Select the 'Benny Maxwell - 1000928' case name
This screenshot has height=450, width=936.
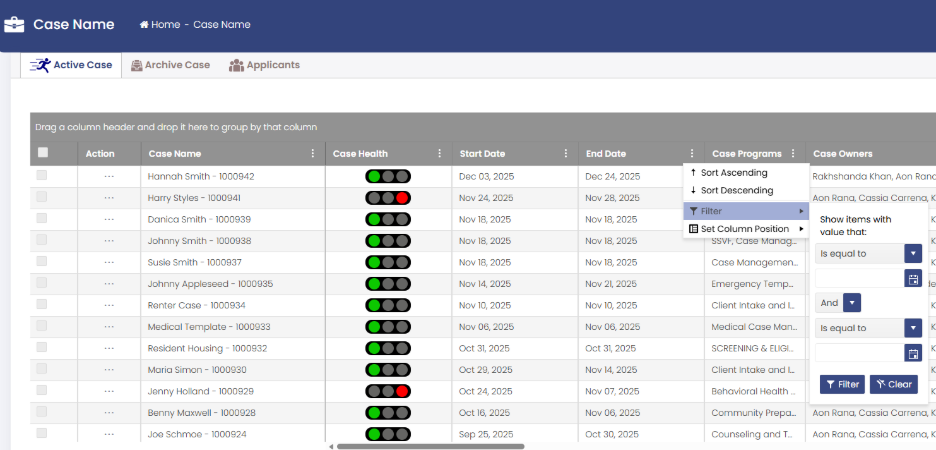coord(202,413)
